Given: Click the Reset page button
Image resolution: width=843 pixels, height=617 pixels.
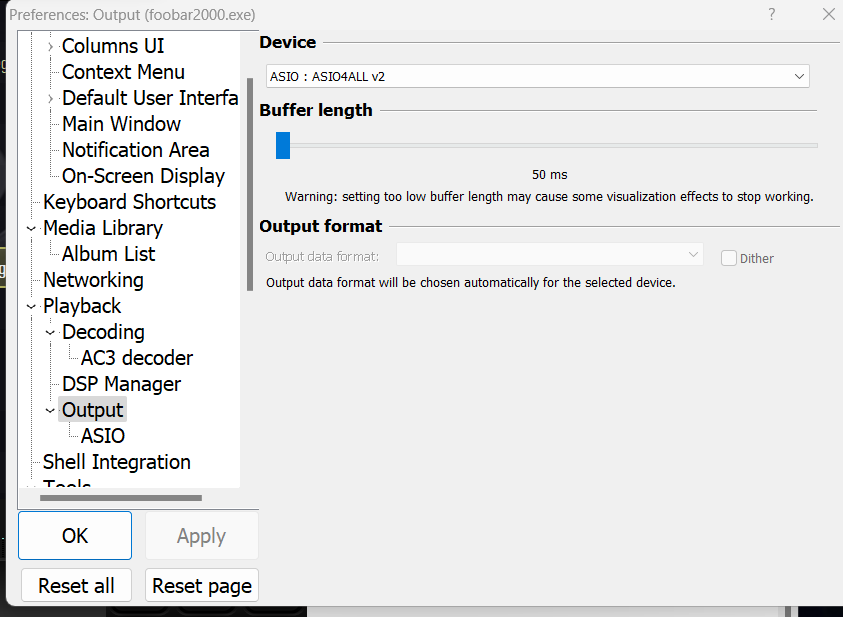Looking at the screenshot, I should 202,586.
